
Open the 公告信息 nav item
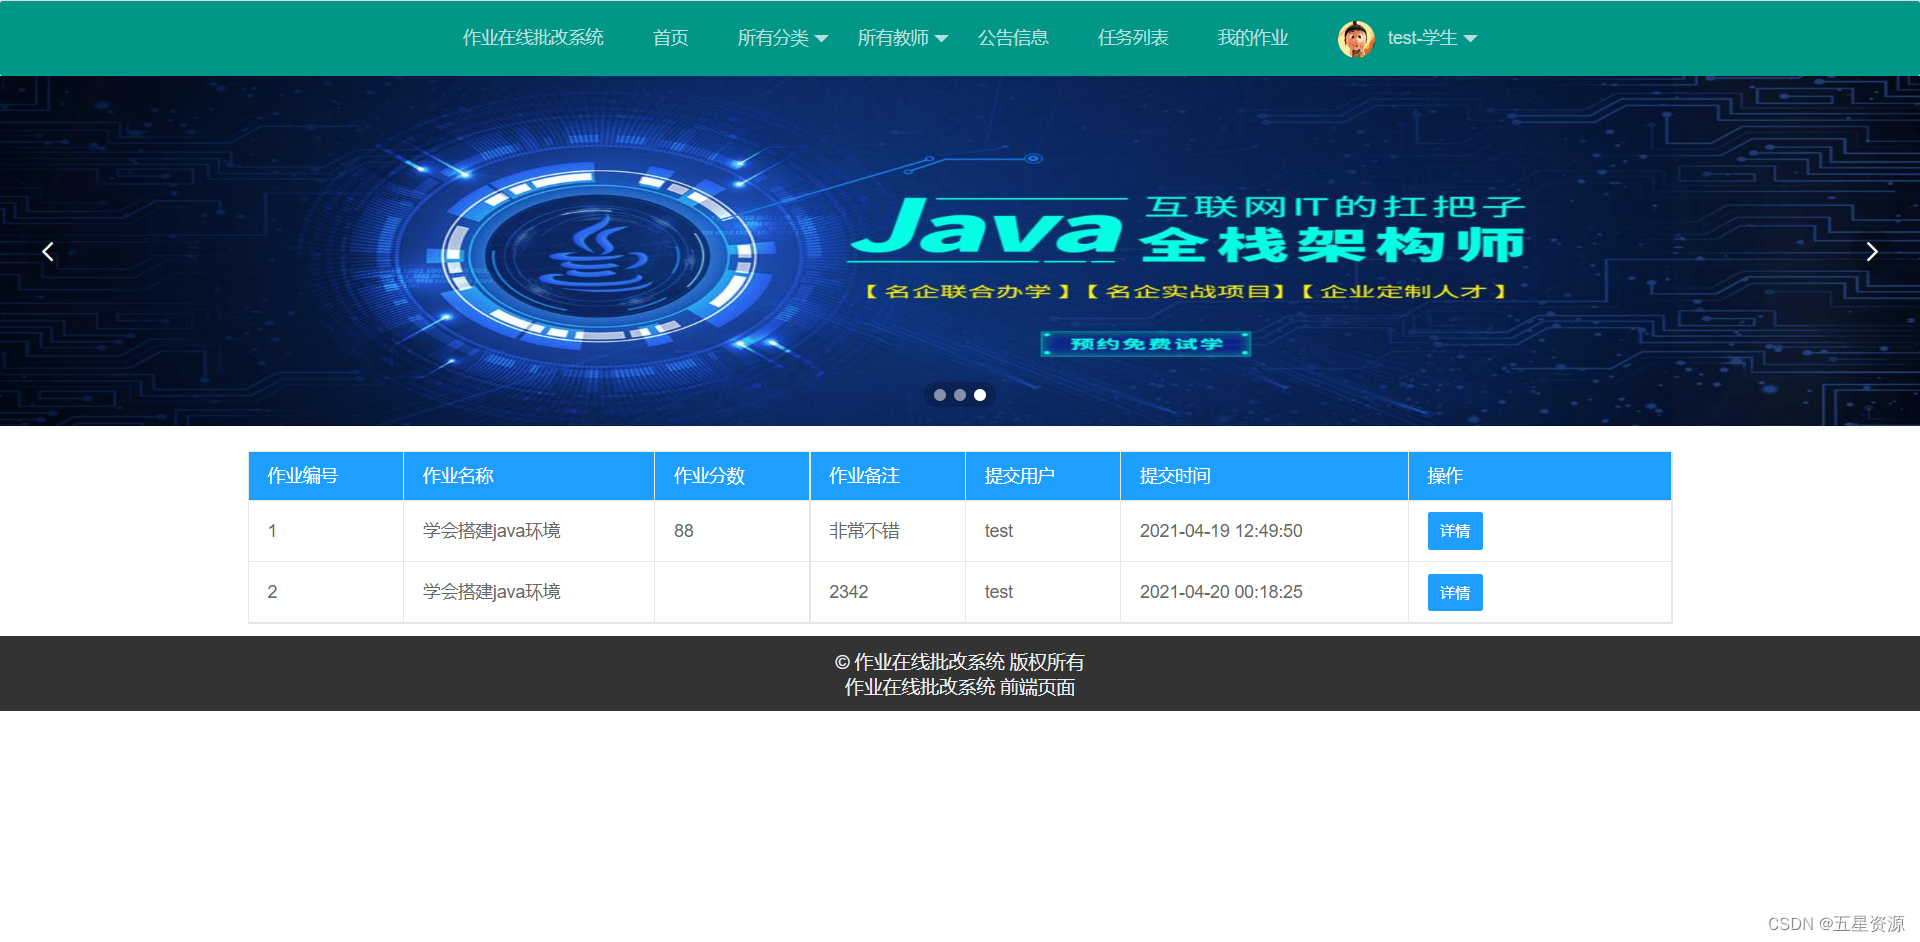1013,38
